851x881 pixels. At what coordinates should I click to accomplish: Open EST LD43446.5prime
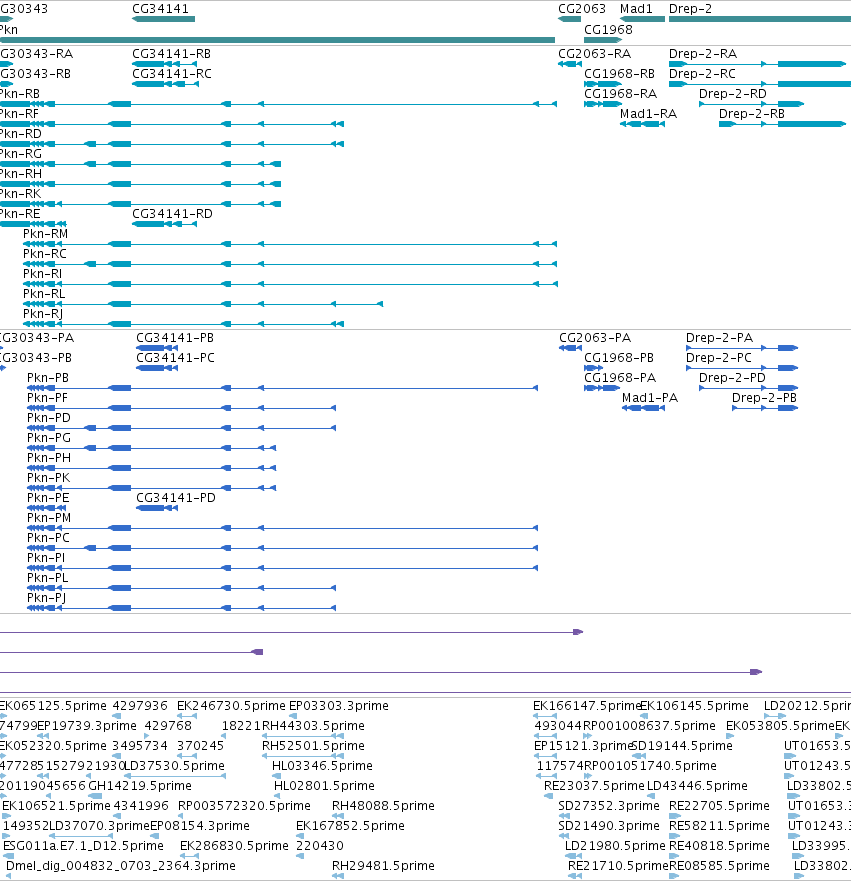click(x=697, y=786)
